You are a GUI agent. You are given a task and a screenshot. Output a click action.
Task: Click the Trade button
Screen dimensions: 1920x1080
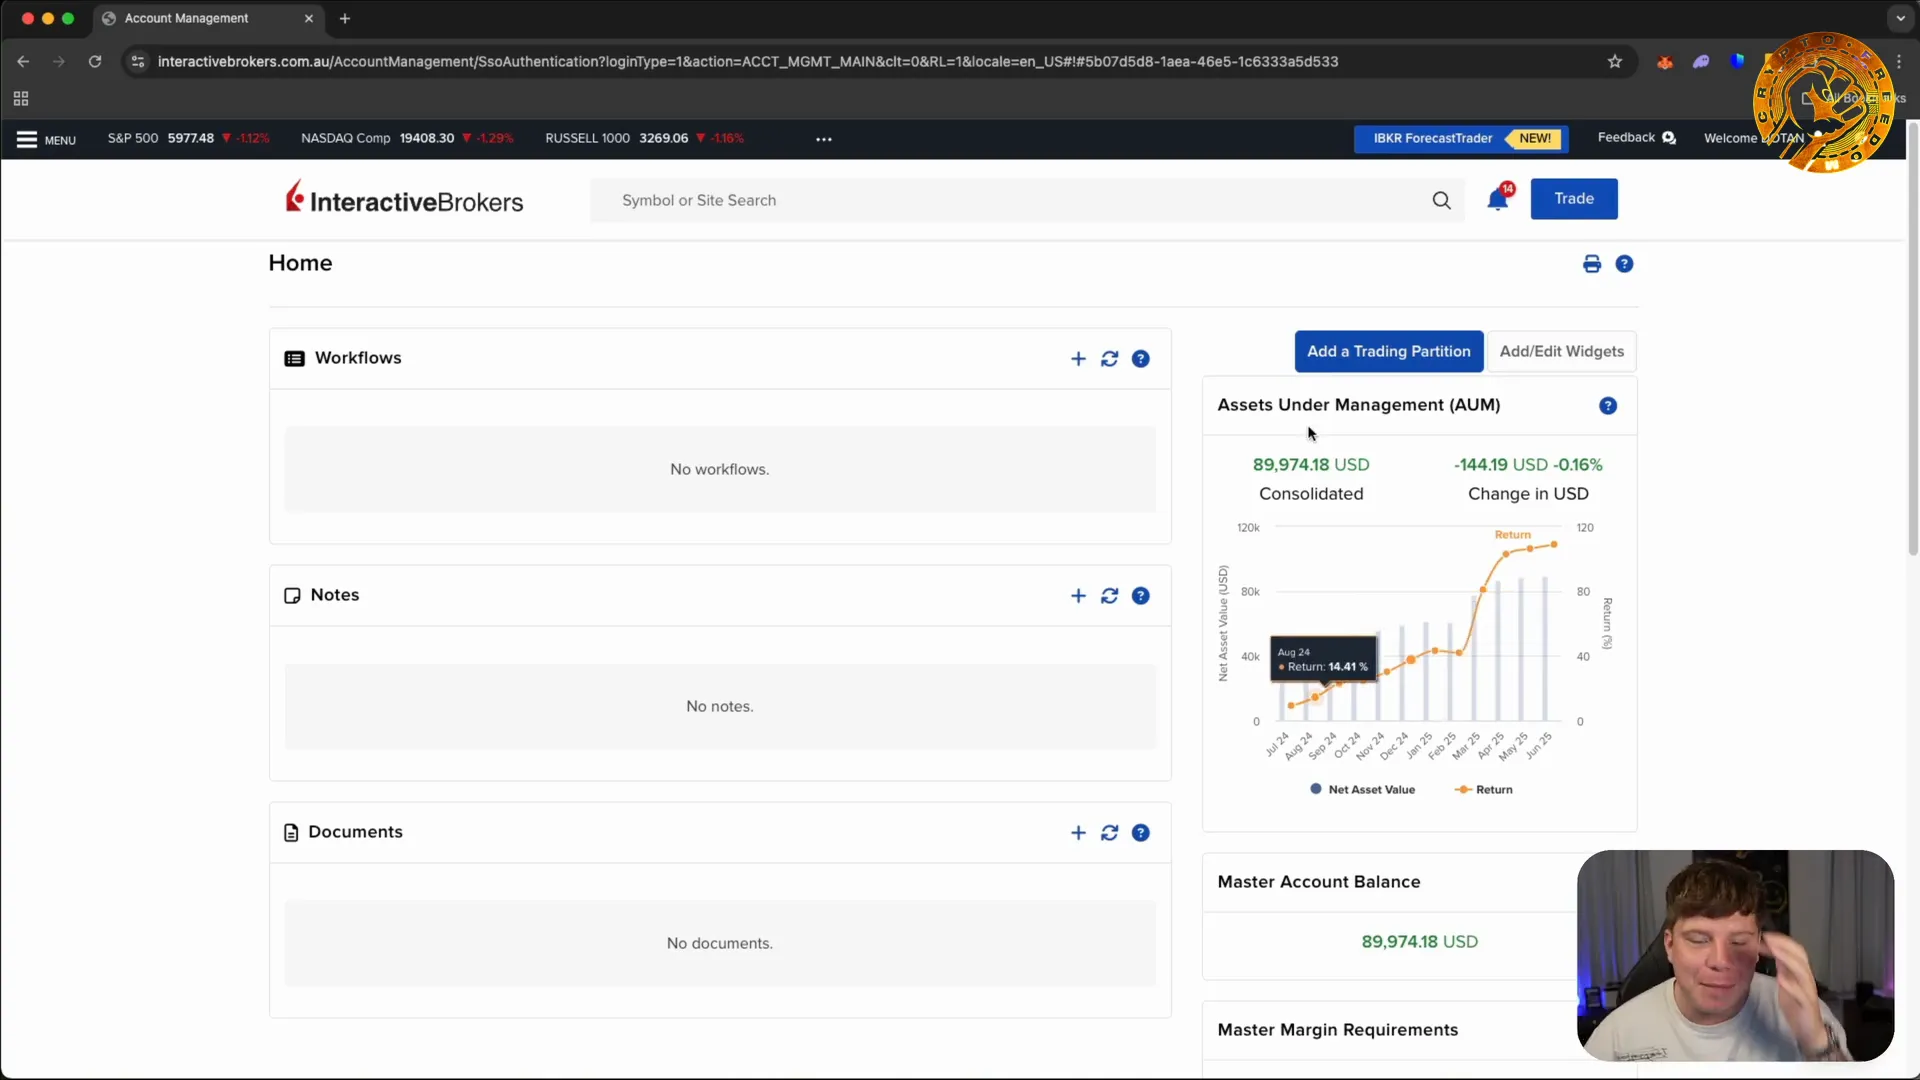[x=1574, y=199]
